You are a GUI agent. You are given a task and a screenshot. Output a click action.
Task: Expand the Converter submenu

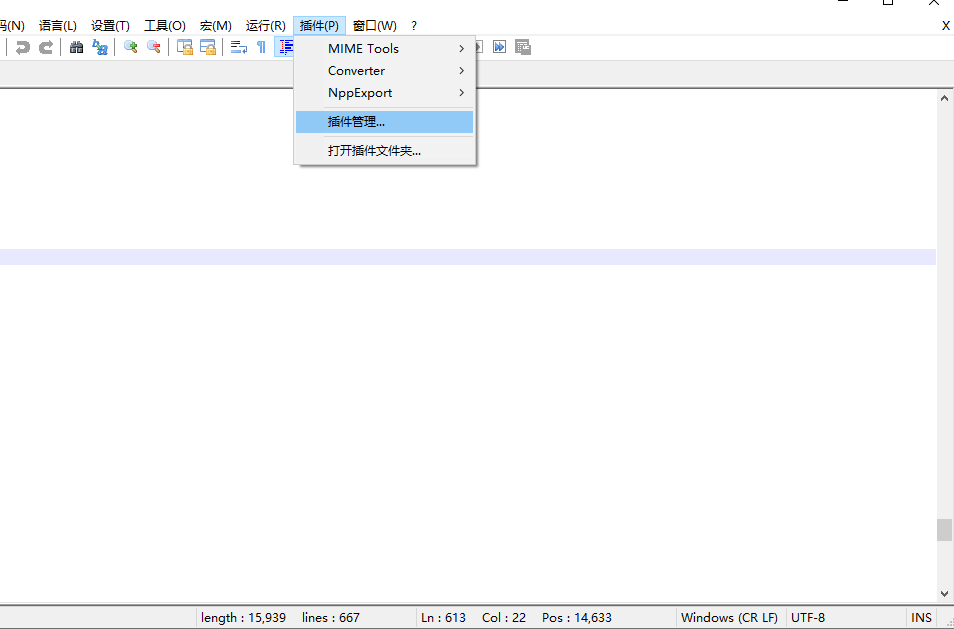click(x=385, y=71)
